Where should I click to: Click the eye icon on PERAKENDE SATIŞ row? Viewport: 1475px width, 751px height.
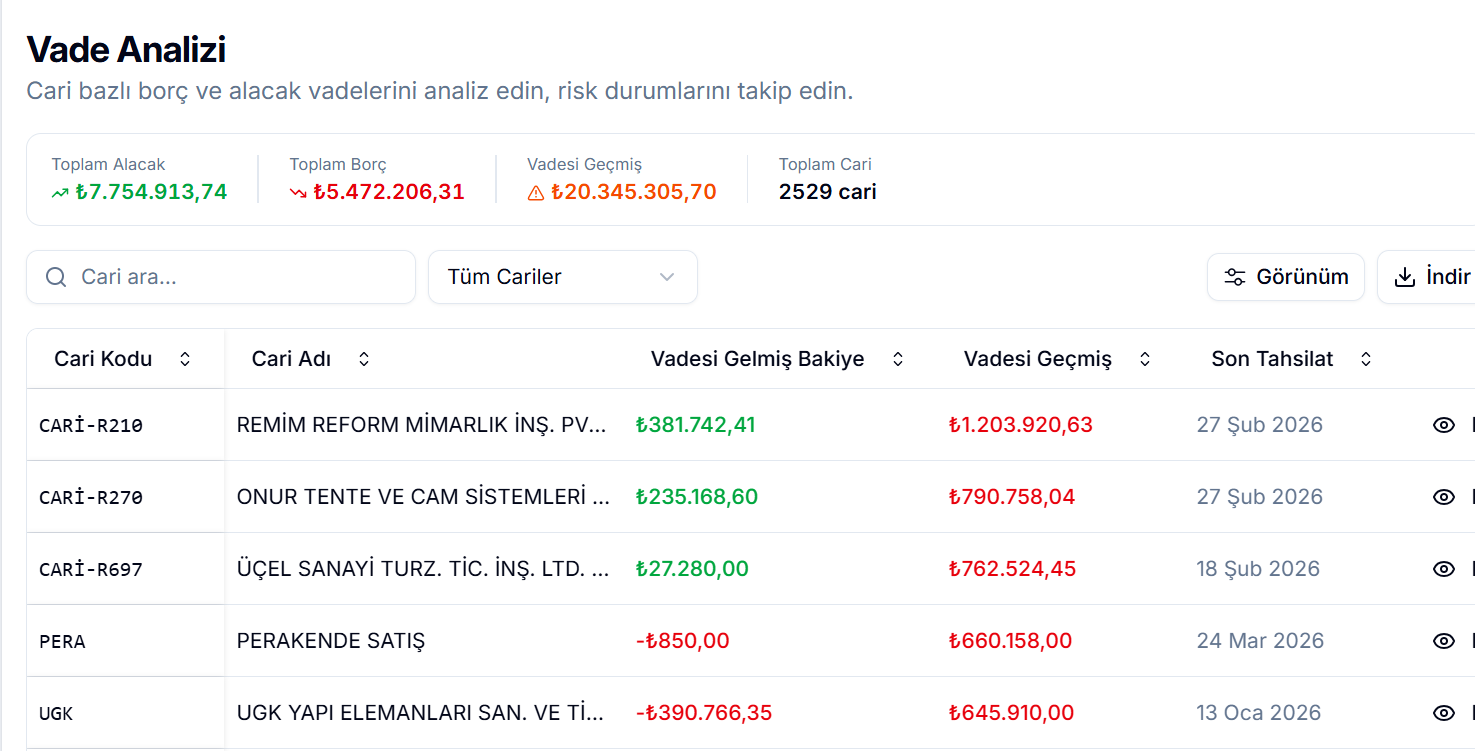[1444, 641]
